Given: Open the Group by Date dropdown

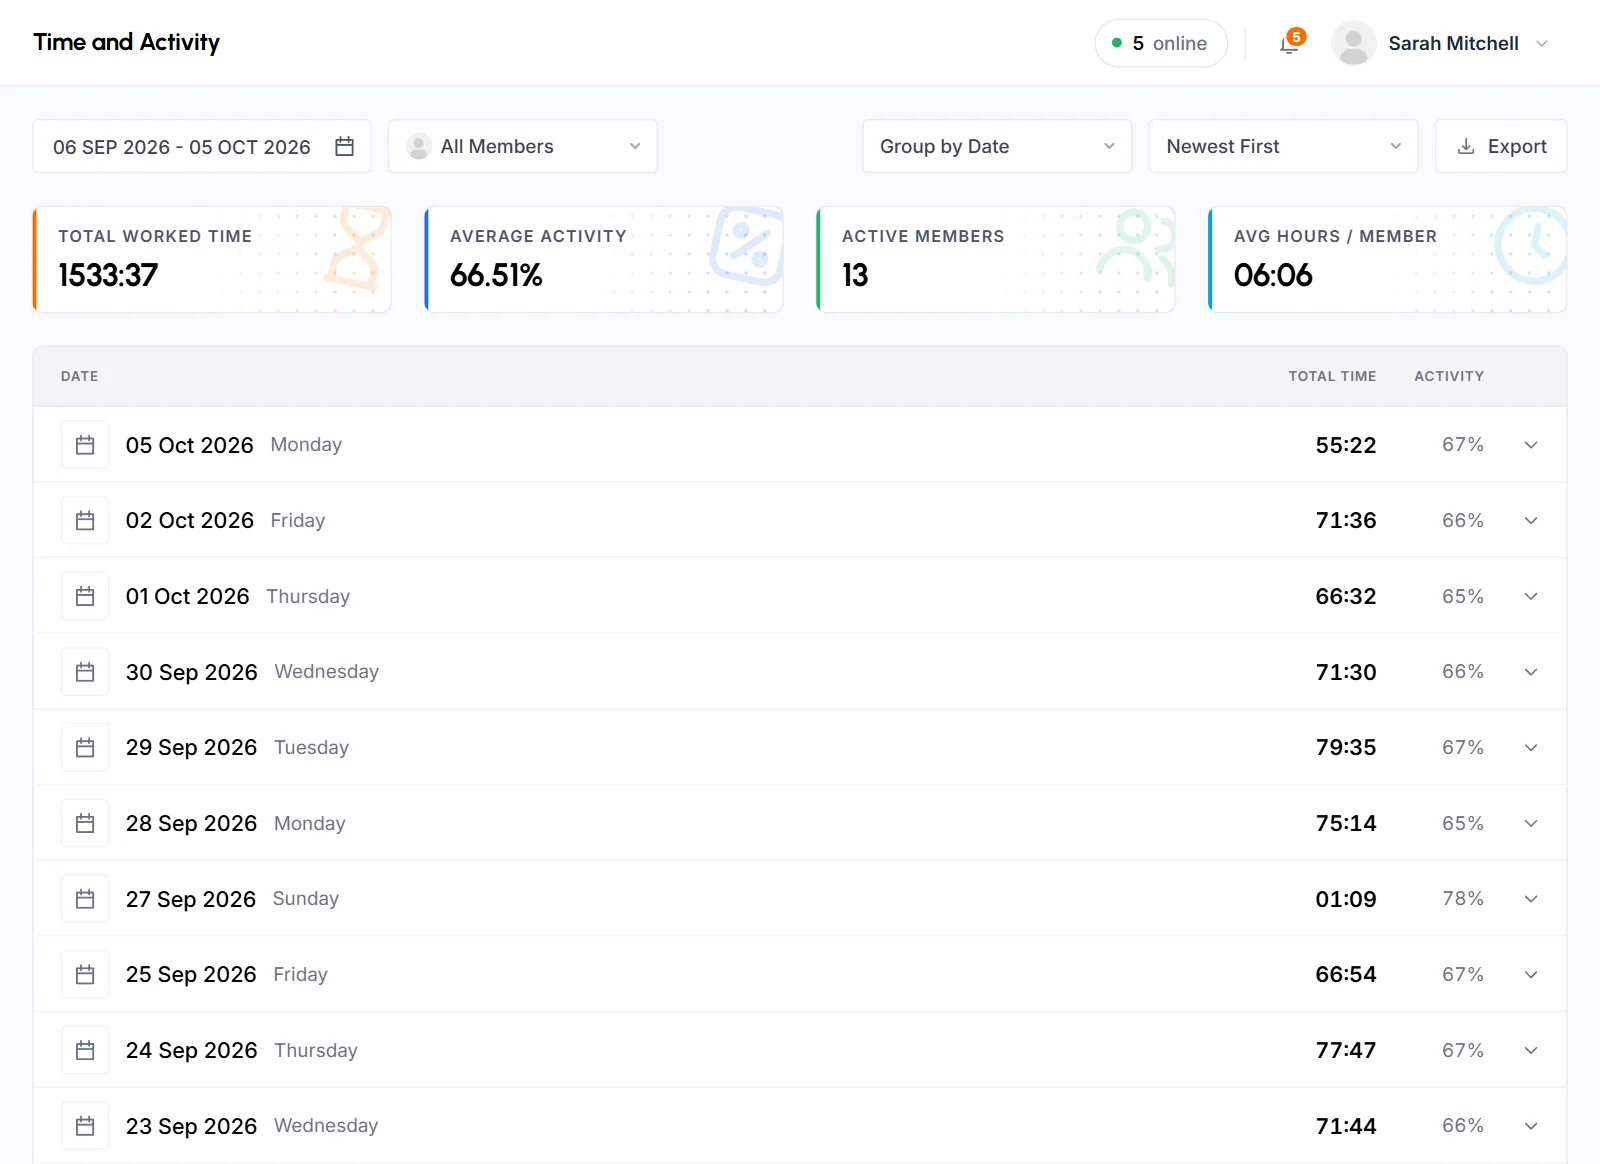Looking at the screenshot, I should click(x=997, y=146).
